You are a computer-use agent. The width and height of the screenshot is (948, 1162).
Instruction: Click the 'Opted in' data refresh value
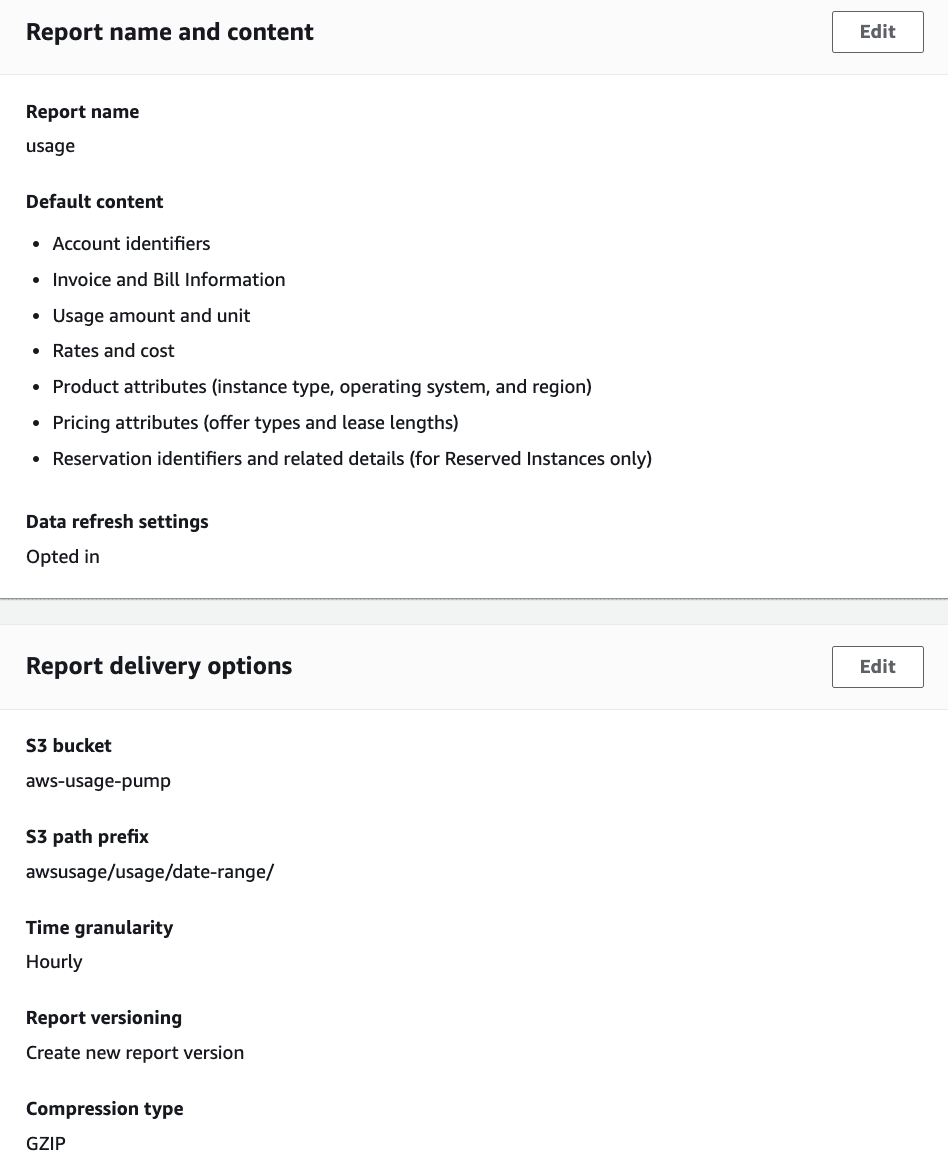click(x=63, y=557)
